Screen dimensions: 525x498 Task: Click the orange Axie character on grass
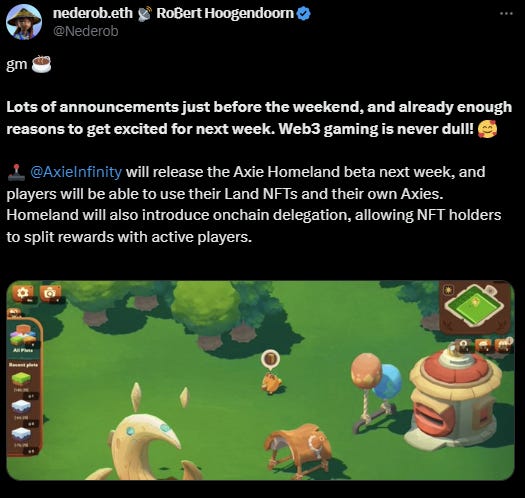pos(272,382)
